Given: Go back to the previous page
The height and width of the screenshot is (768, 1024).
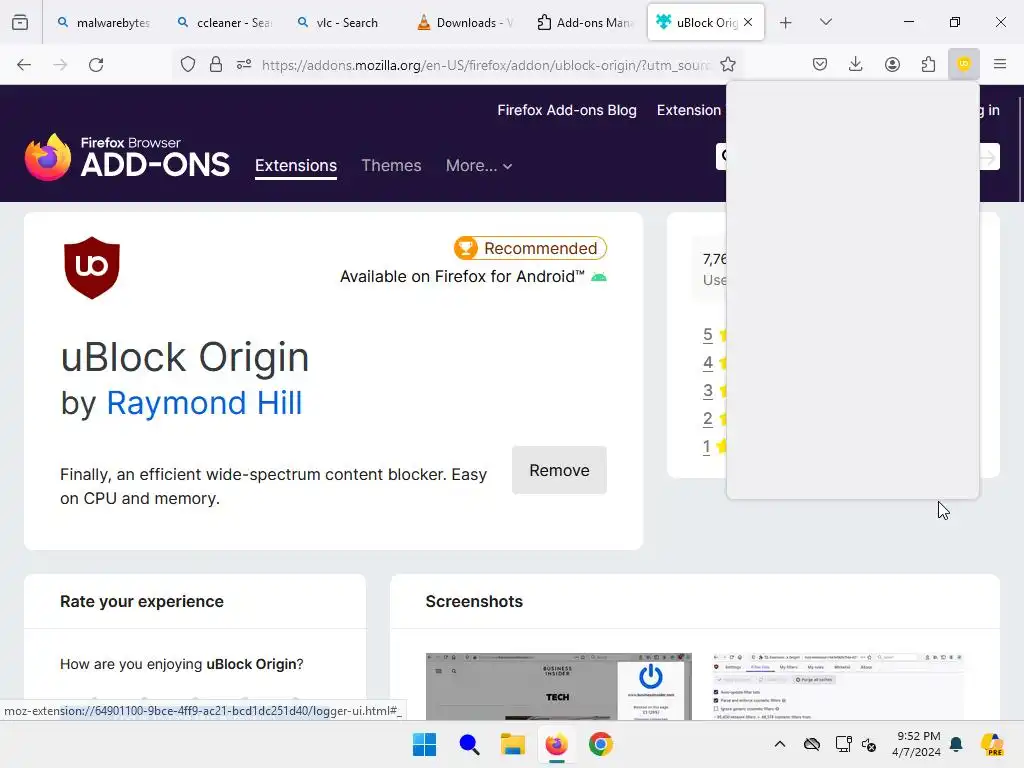Looking at the screenshot, I should [24, 65].
